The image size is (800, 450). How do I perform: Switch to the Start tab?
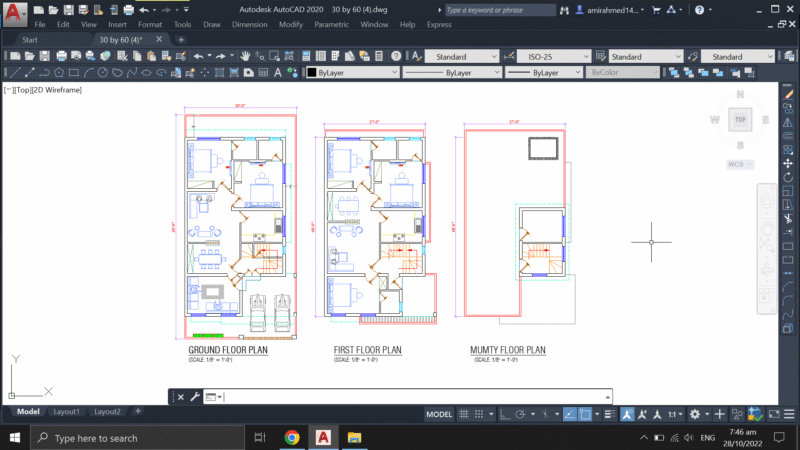click(x=30, y=40)
